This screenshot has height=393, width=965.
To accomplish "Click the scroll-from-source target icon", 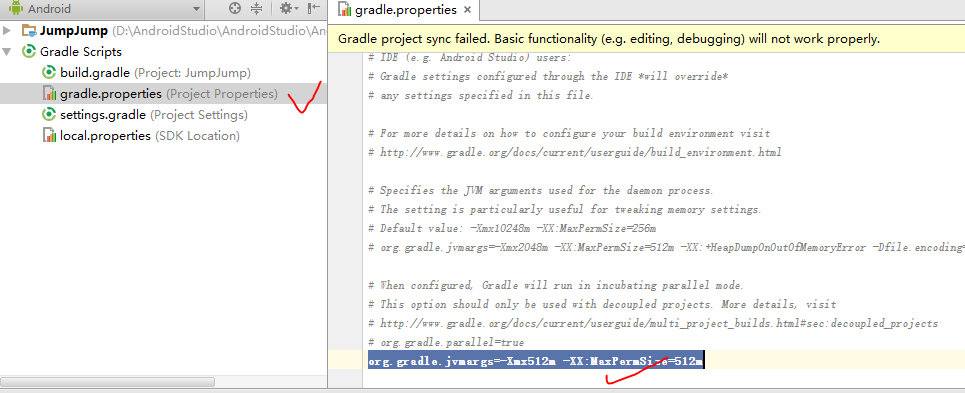I will tap(234, 9).
